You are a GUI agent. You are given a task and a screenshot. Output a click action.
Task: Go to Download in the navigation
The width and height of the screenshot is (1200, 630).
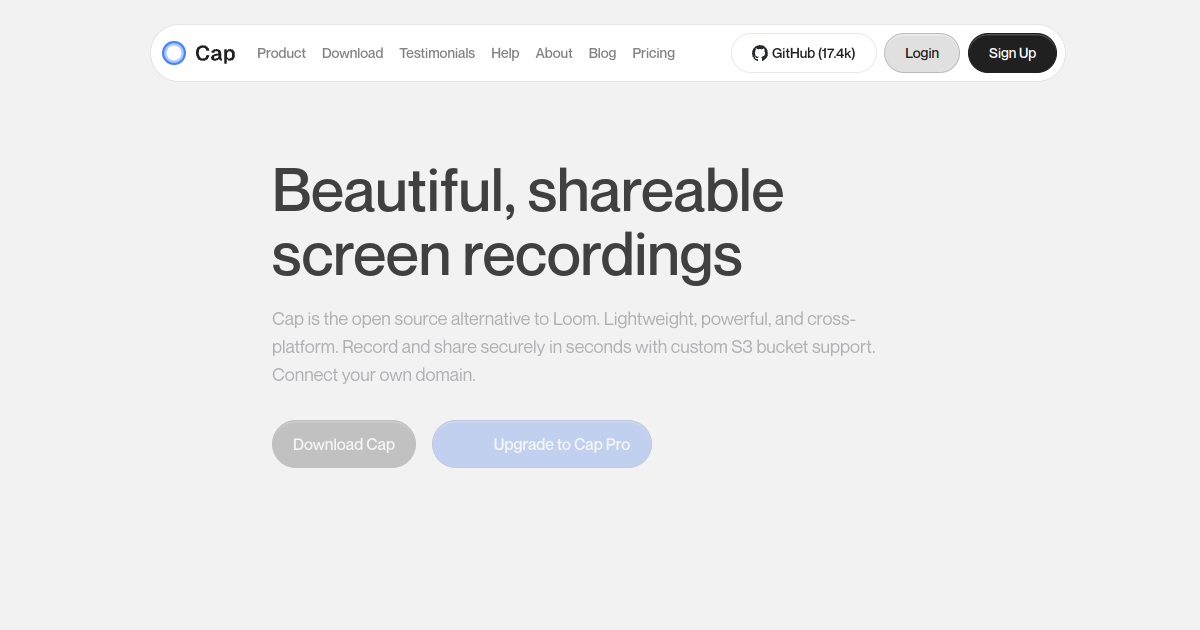[x=352, y=53]
